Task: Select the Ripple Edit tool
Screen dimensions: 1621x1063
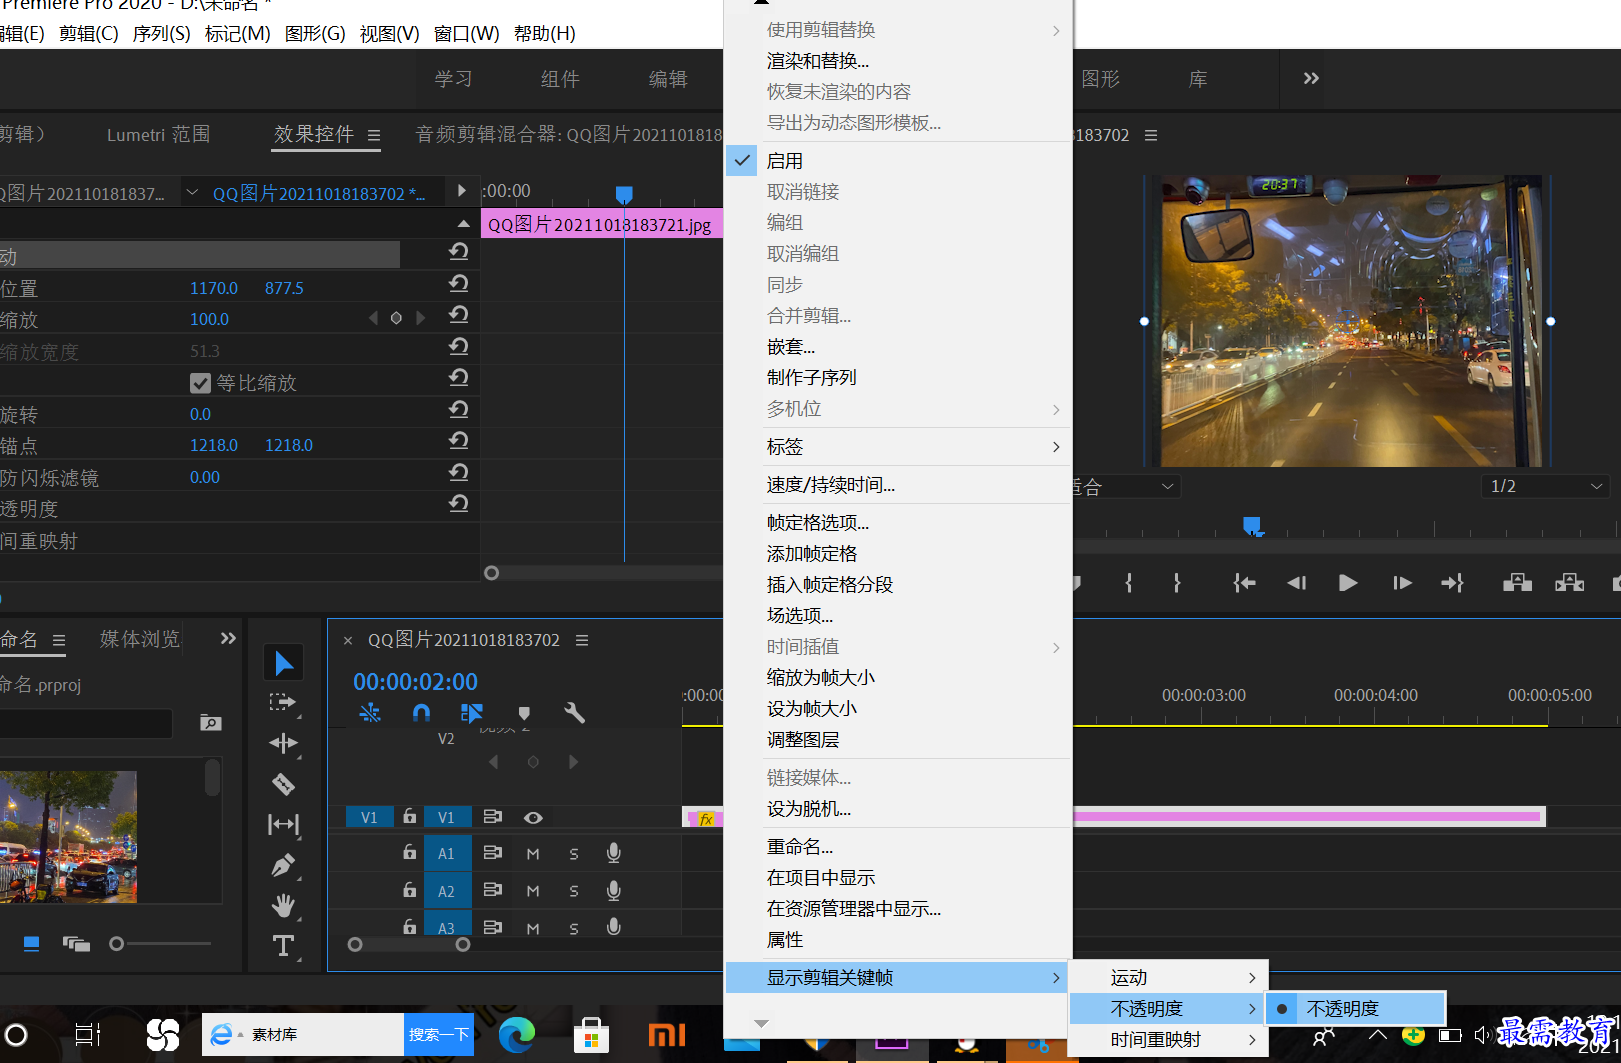Action: point(284,743)
